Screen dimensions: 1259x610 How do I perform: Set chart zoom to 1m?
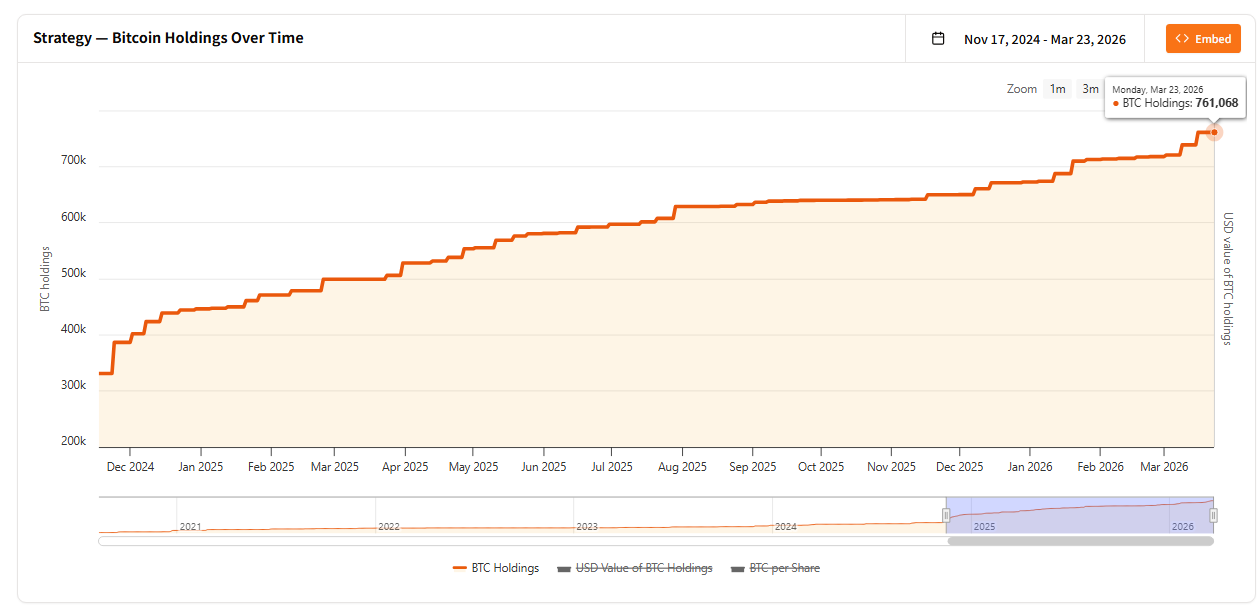pos(1057,89)
